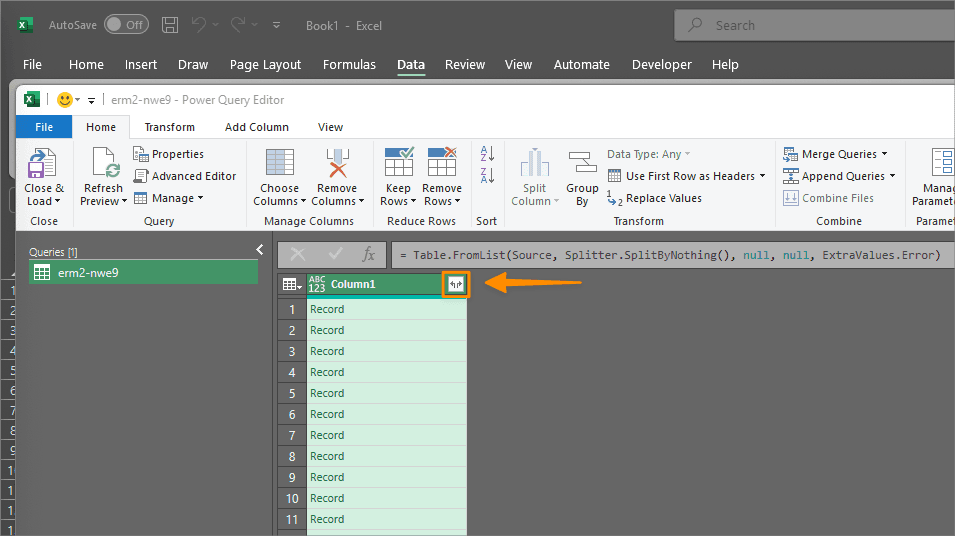
Task: Open the Draw tab
Action: coord(192,65)
